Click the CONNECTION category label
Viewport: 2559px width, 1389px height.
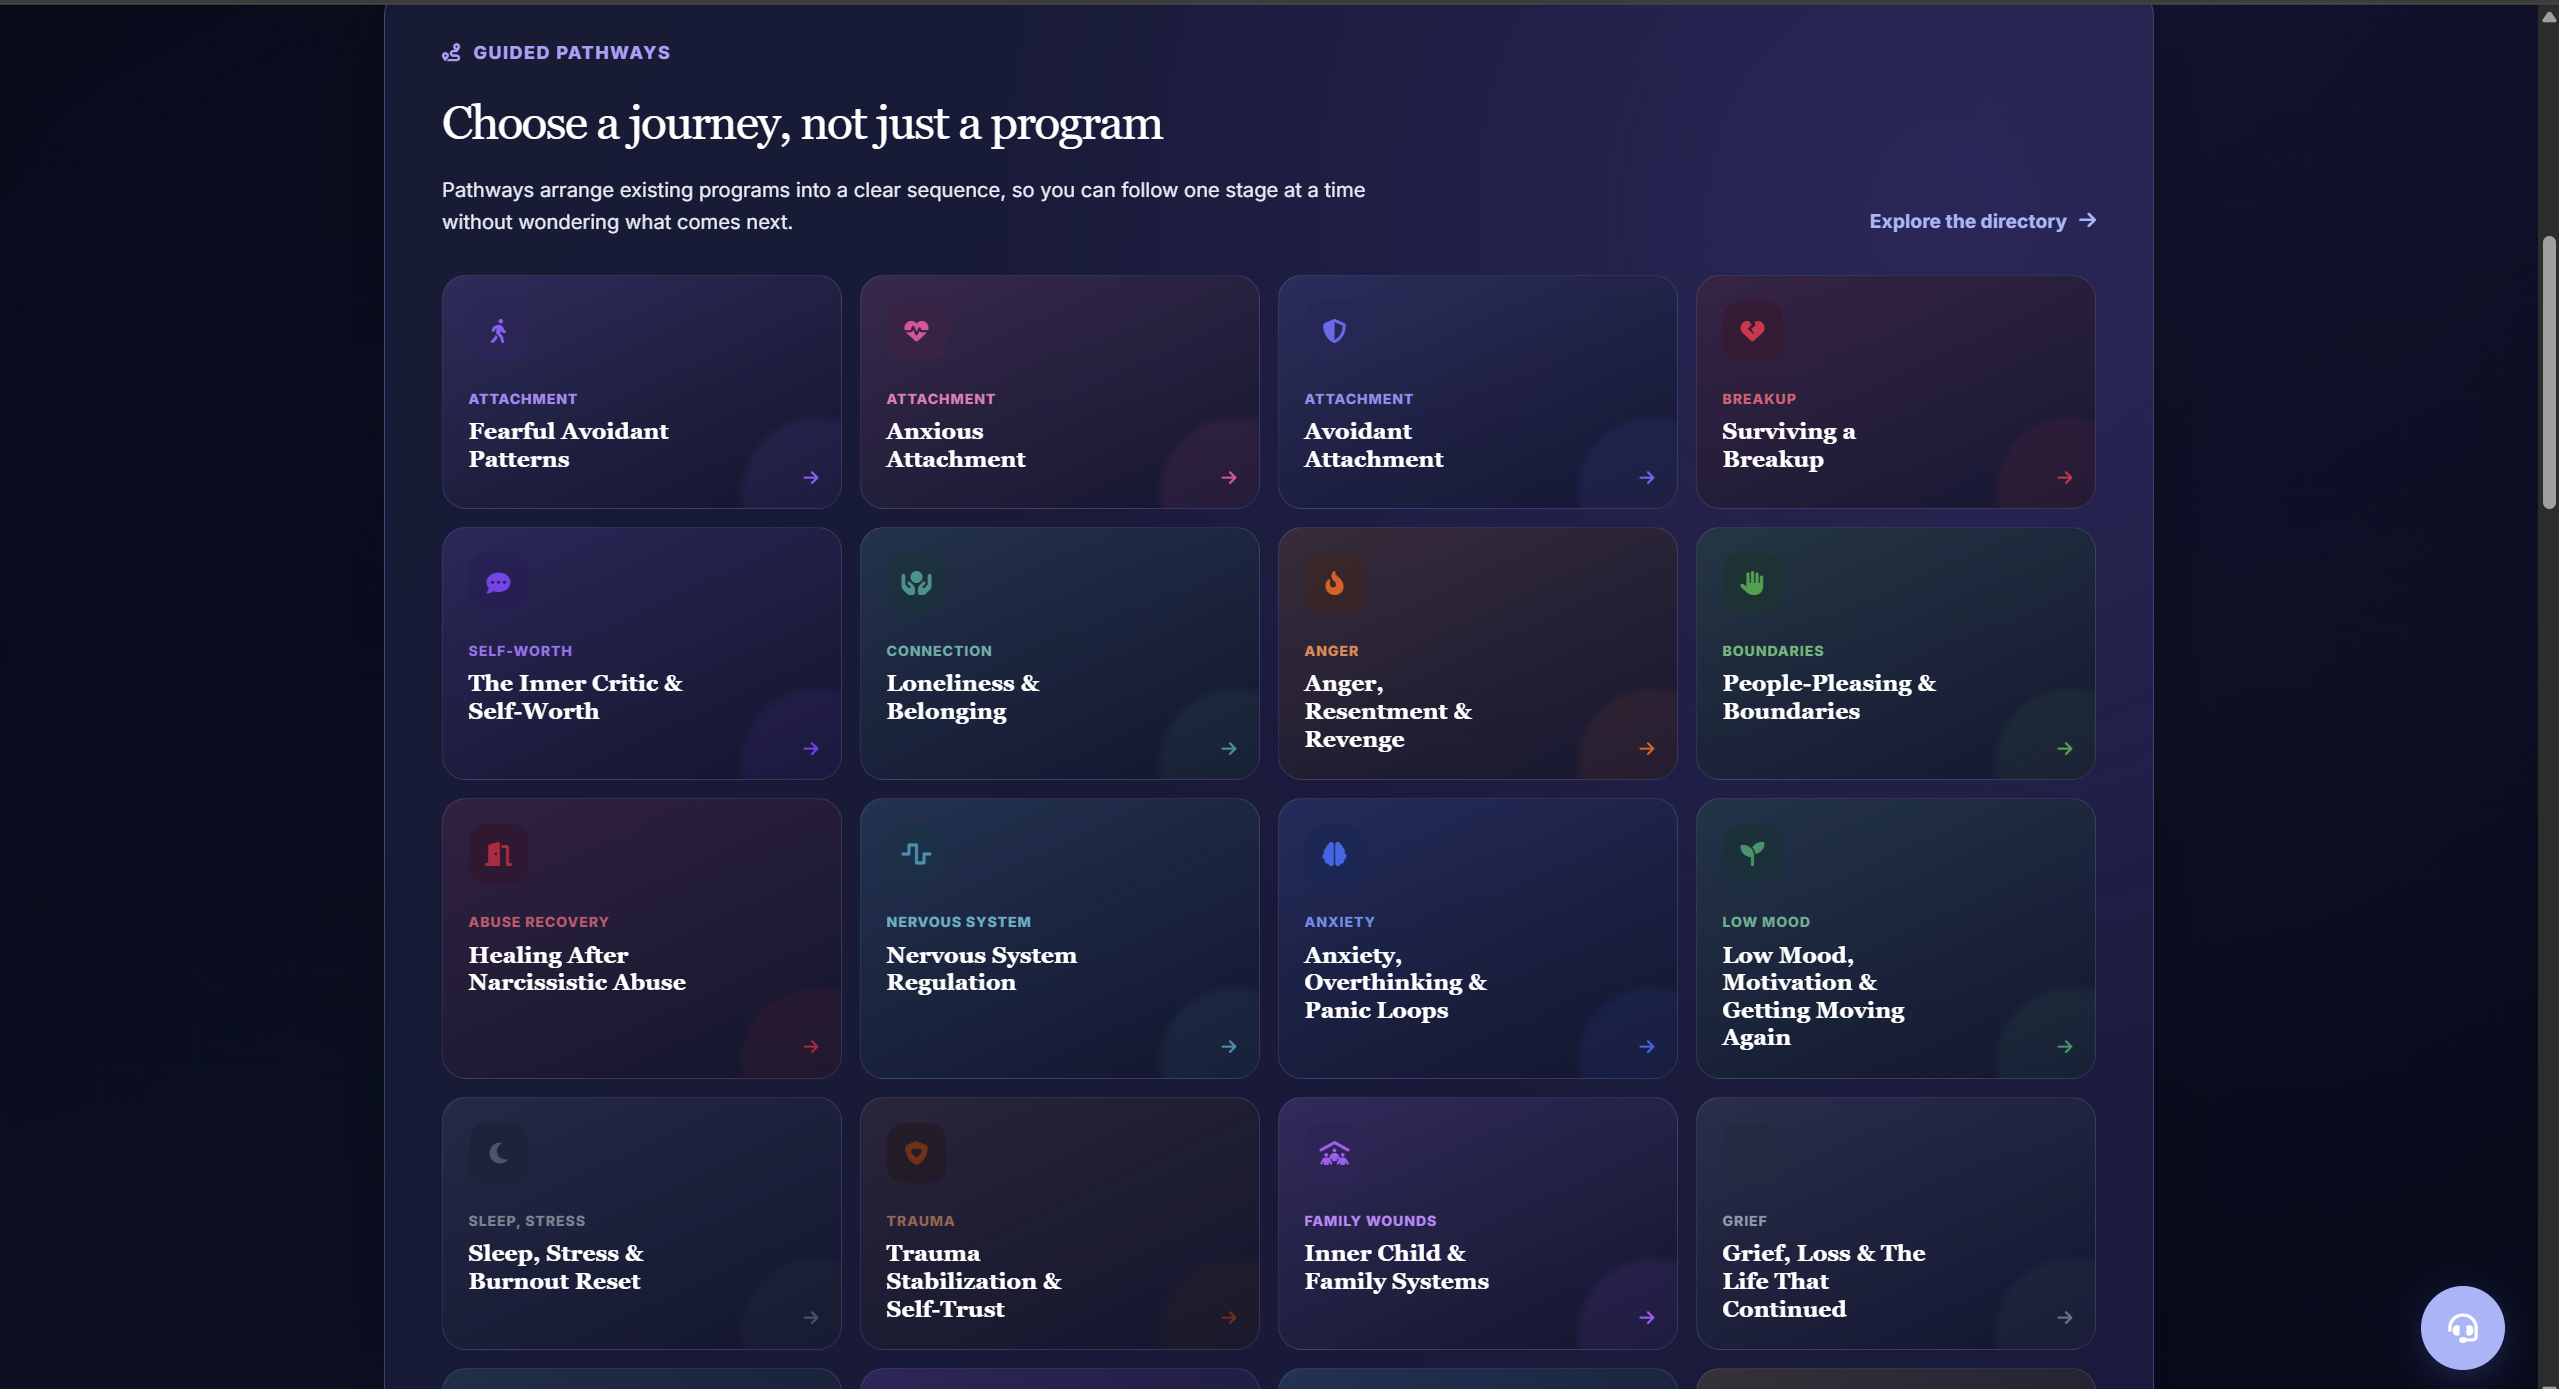click(x=939, y=651)
